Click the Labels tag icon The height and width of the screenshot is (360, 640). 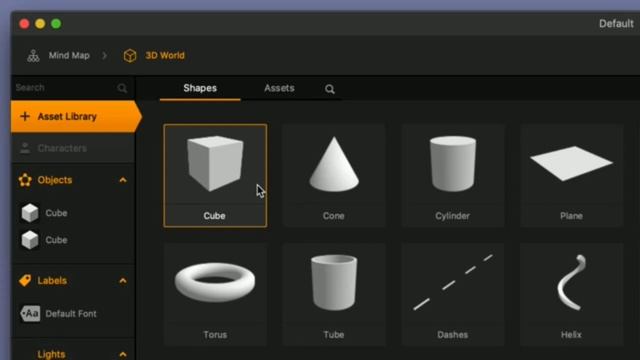pos(25,280)
